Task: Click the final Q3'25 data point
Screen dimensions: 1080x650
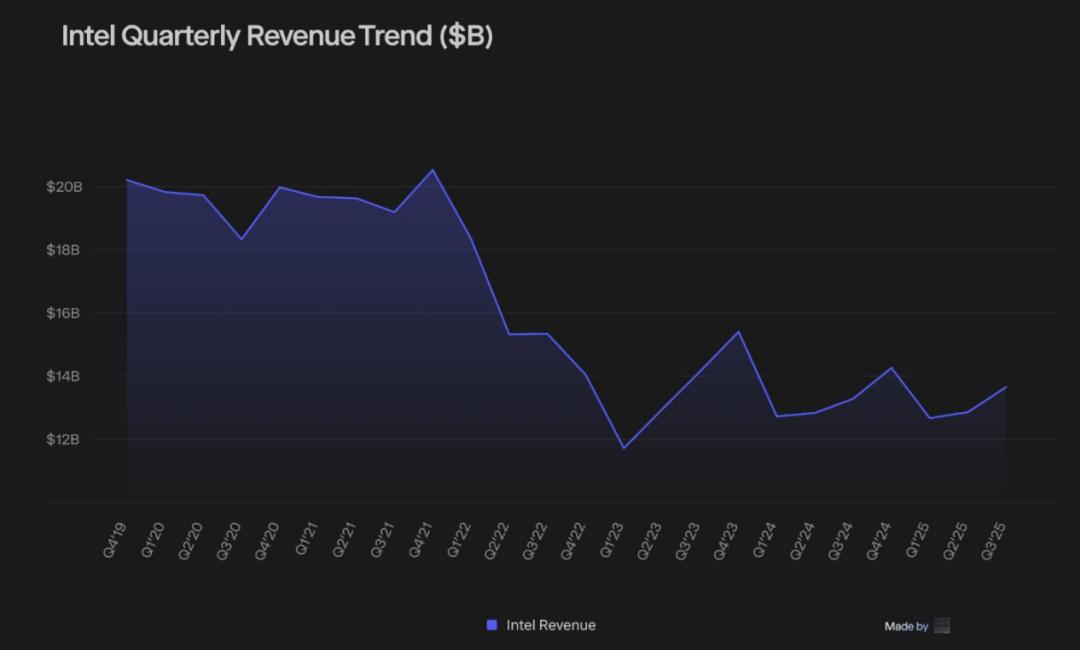Action: tap(1006, 387)
